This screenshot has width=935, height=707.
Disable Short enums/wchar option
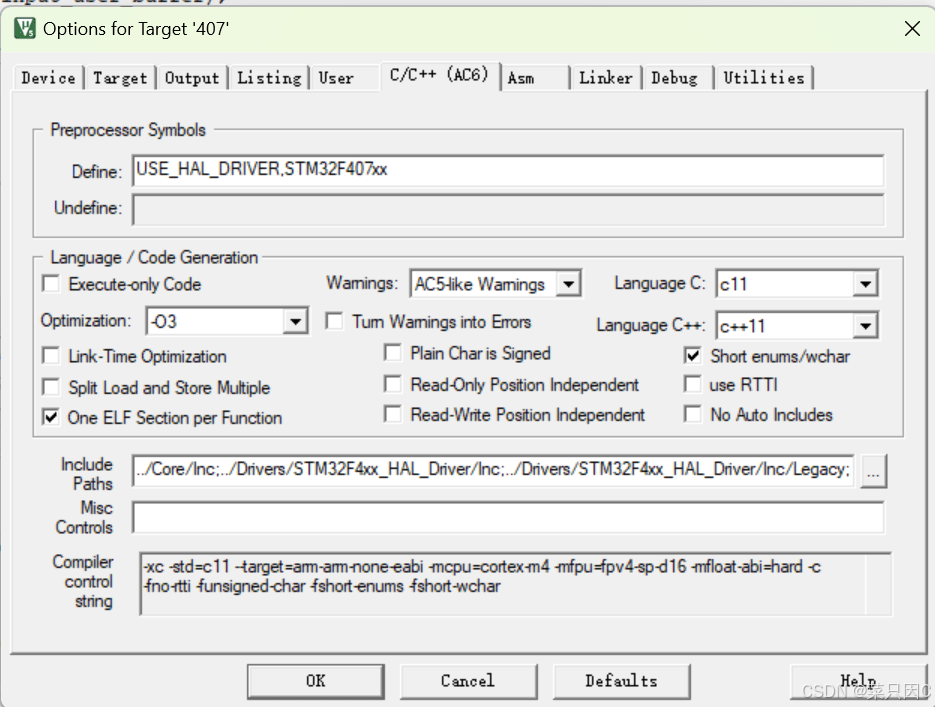click(x=692, y=356)
